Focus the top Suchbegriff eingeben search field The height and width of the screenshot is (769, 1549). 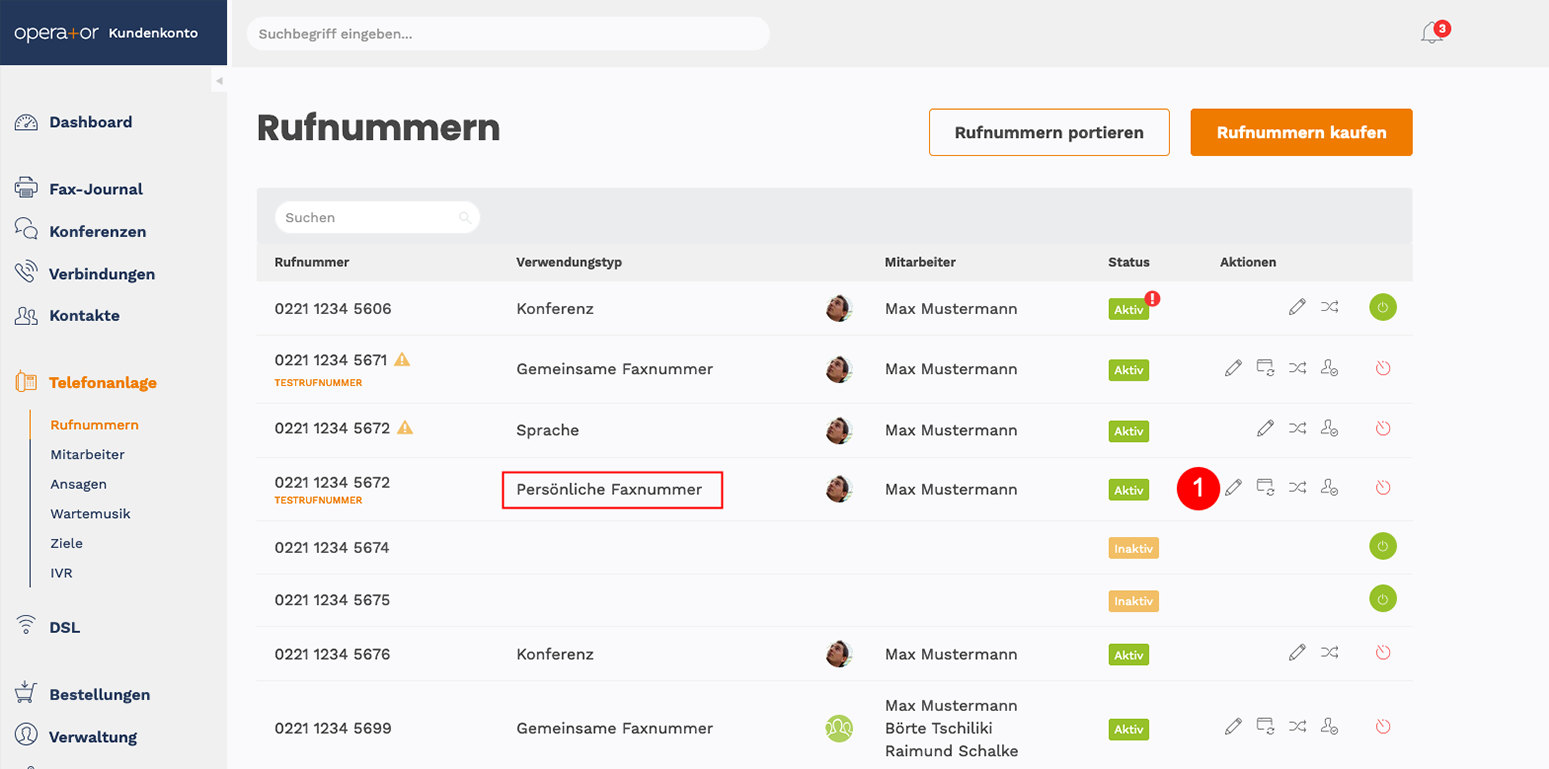508,33
